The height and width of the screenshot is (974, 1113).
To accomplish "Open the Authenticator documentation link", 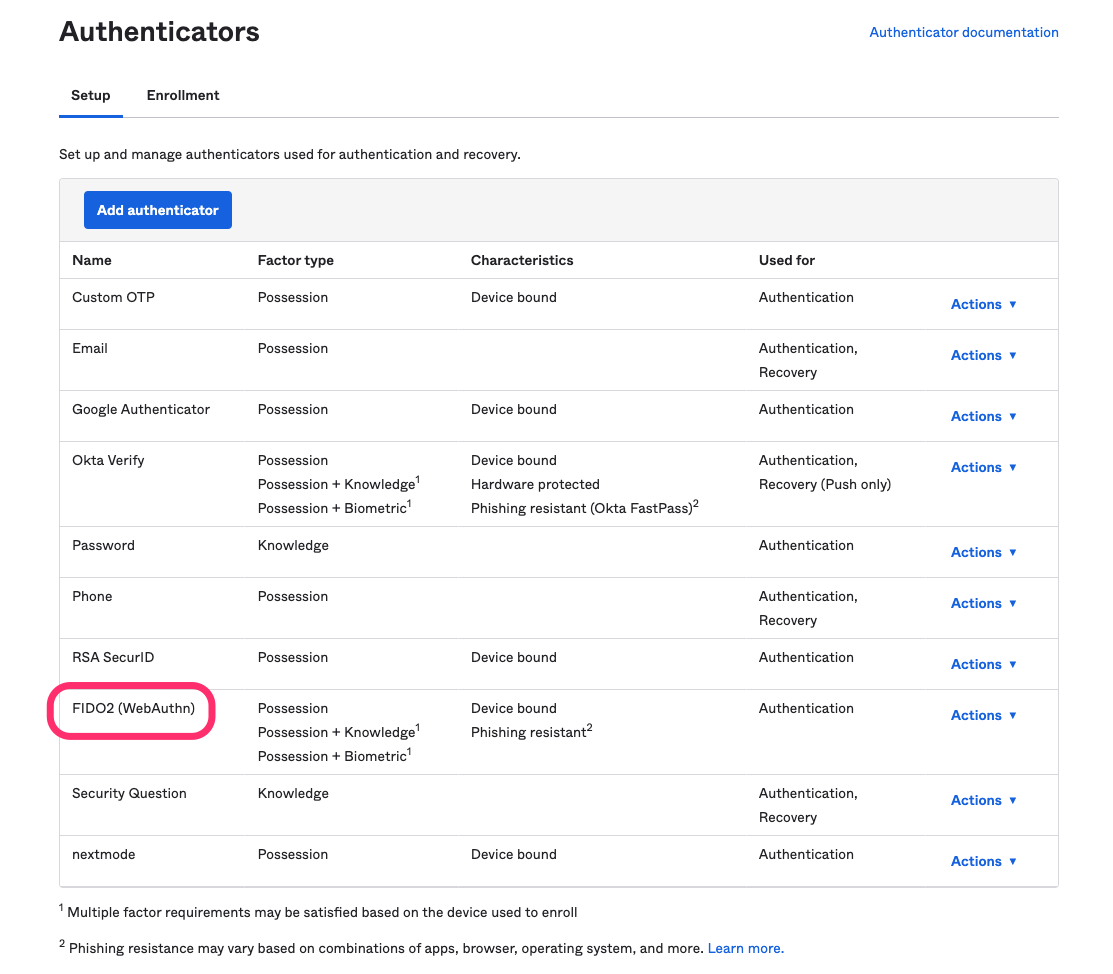I will 963,32.
